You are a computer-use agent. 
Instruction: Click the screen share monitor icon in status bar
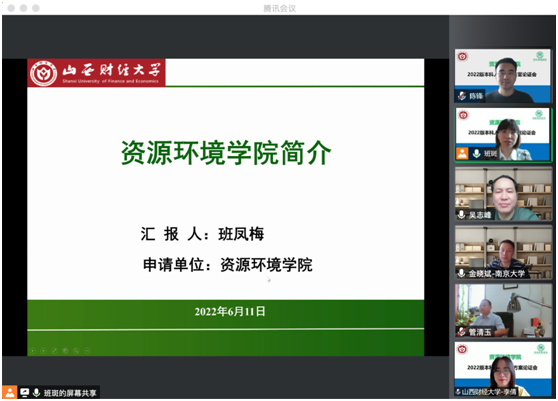(x=25, y=392)
